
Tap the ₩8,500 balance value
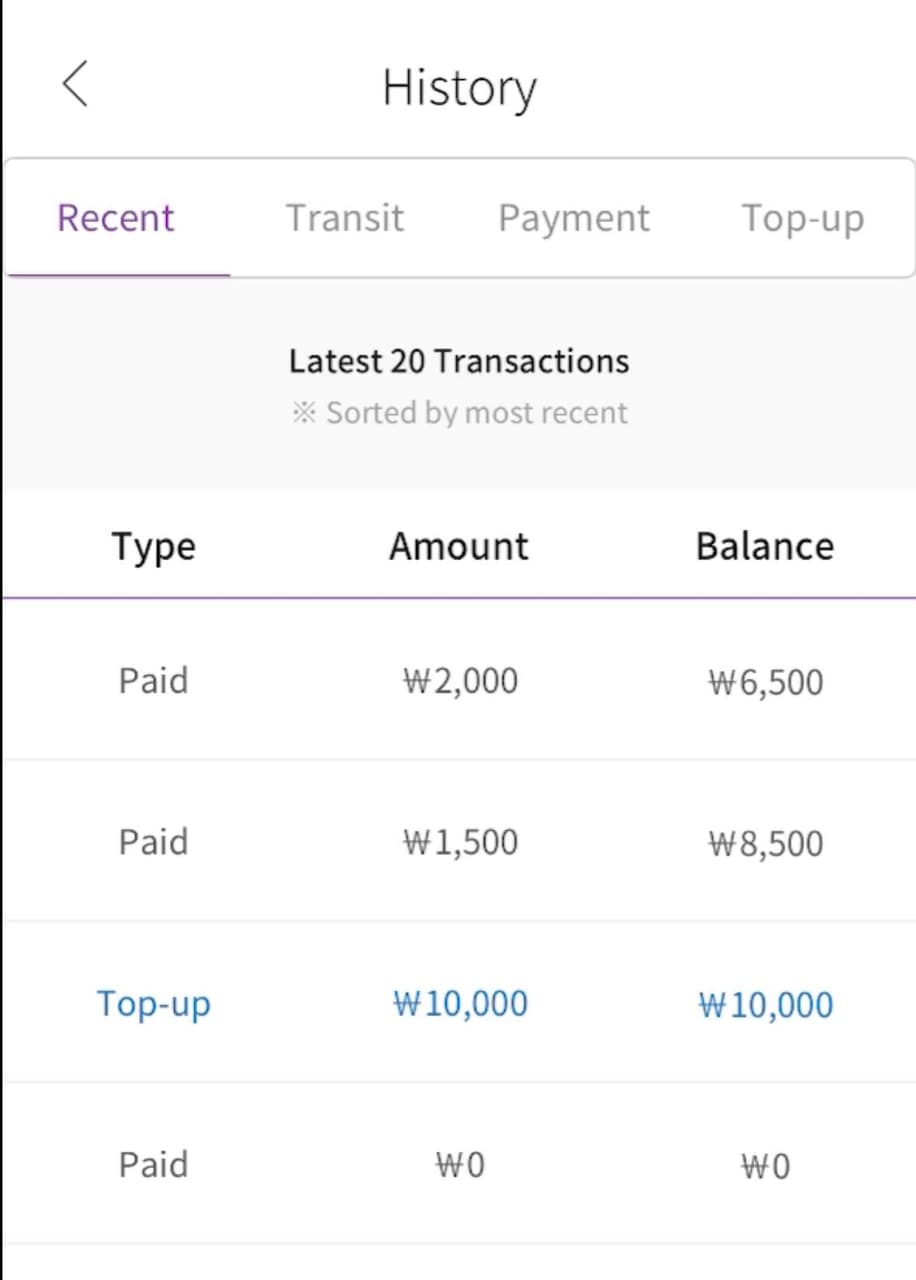pyautogui.click(x=765, y=843)
